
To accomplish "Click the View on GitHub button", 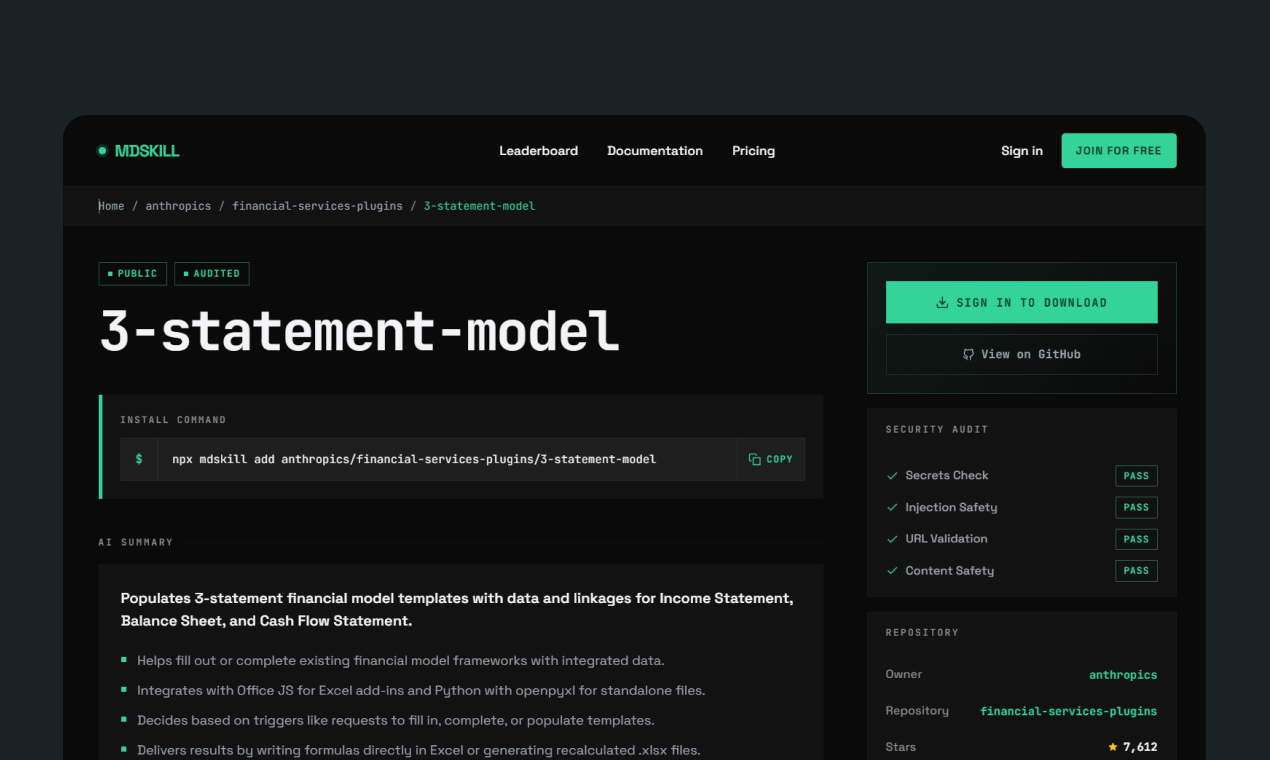I will [1022, 354].
